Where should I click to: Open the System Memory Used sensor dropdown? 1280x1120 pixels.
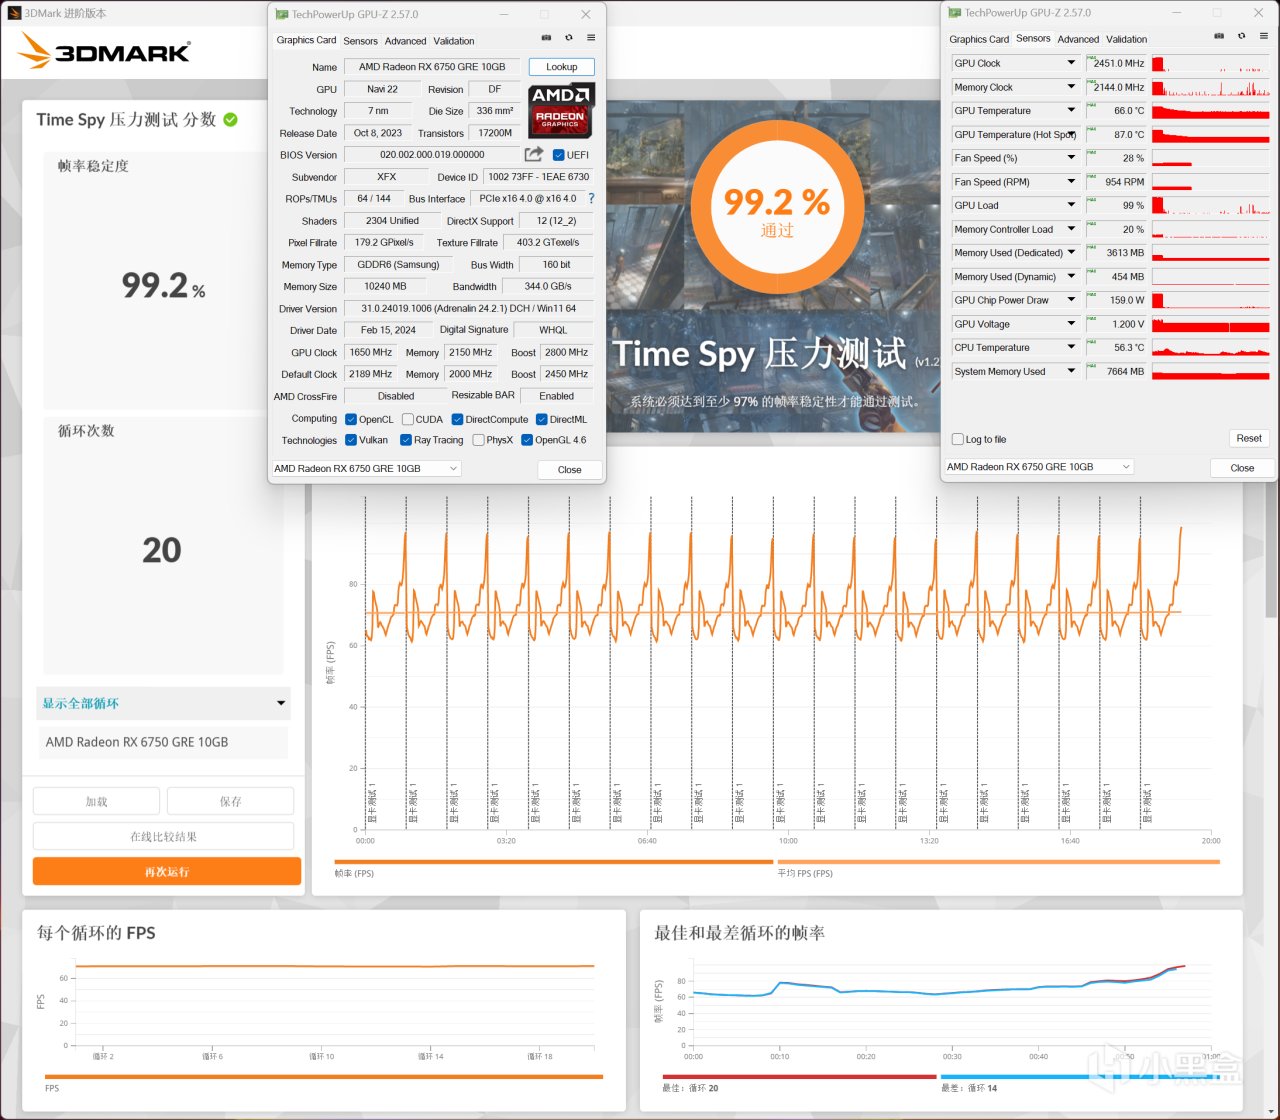[1071, 371]
